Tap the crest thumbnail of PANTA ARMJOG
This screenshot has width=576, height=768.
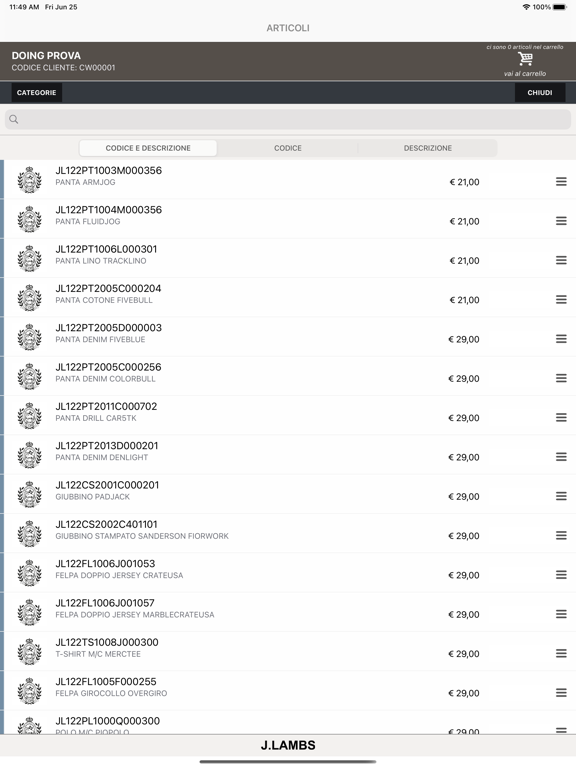pos(29,180)
